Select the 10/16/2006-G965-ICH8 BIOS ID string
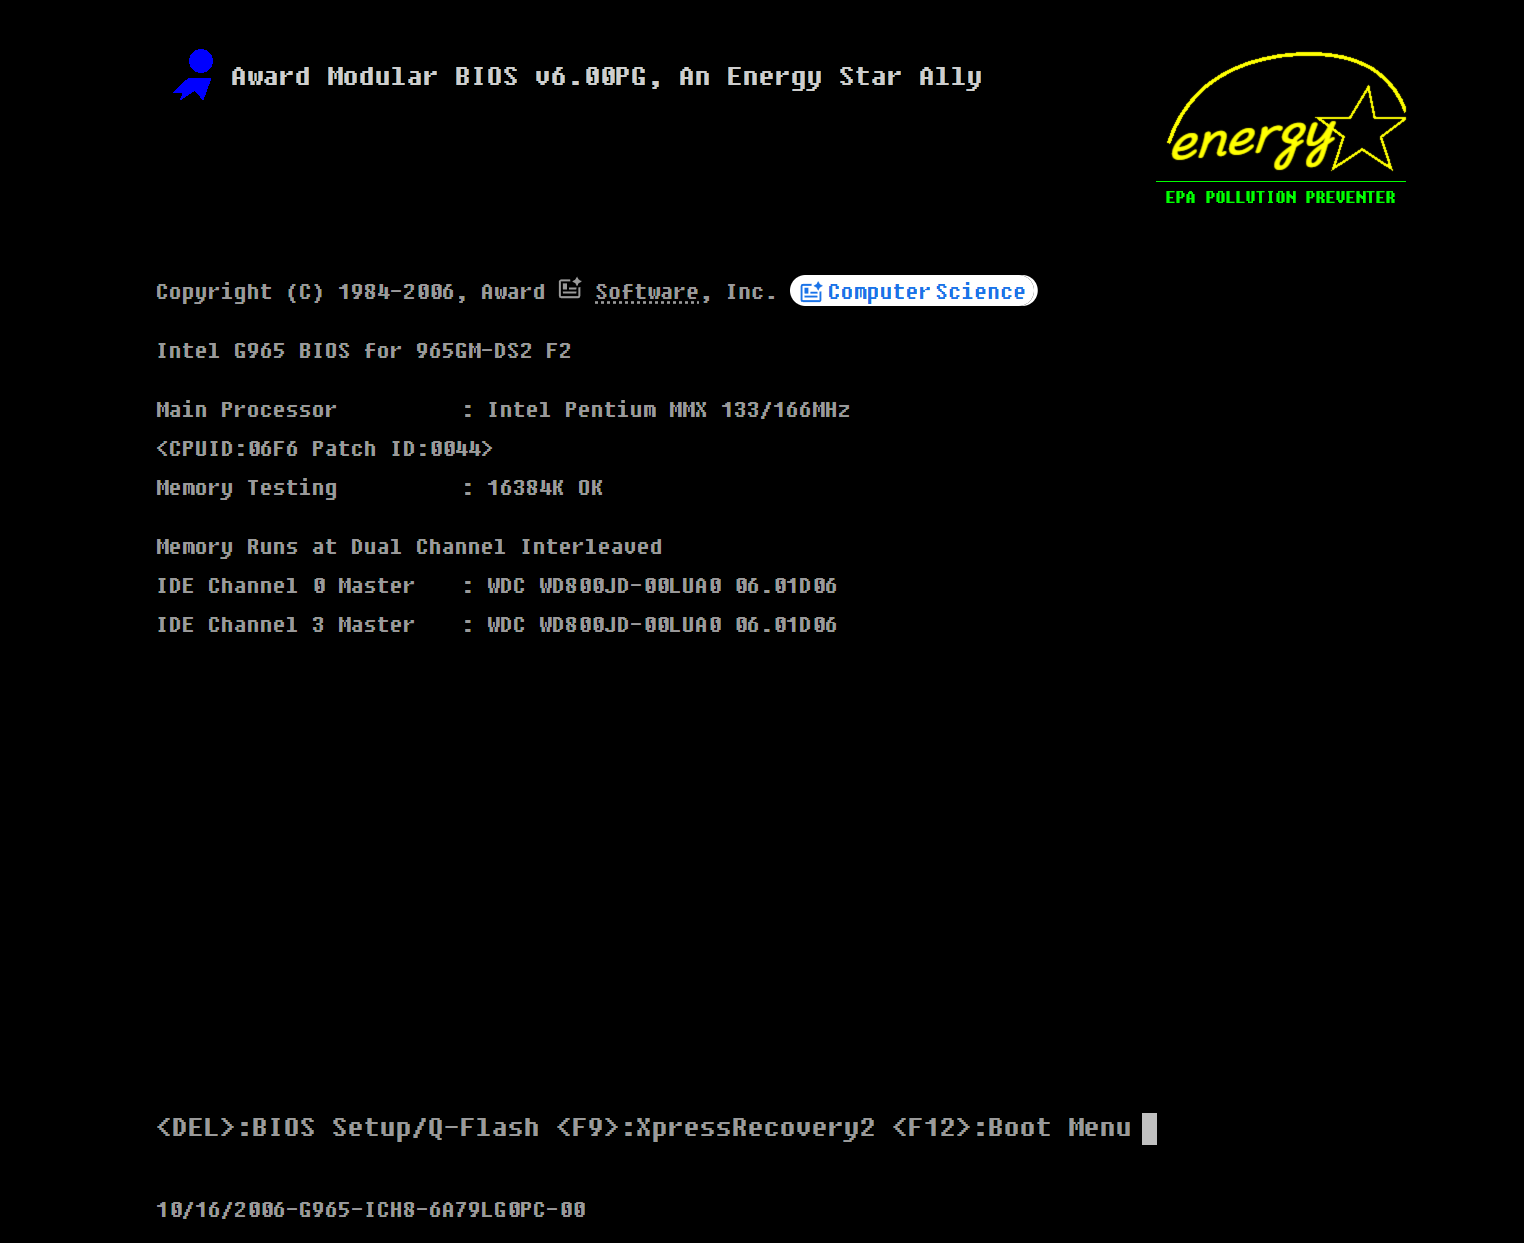 pyautogui.click(x=371, y=1210)
